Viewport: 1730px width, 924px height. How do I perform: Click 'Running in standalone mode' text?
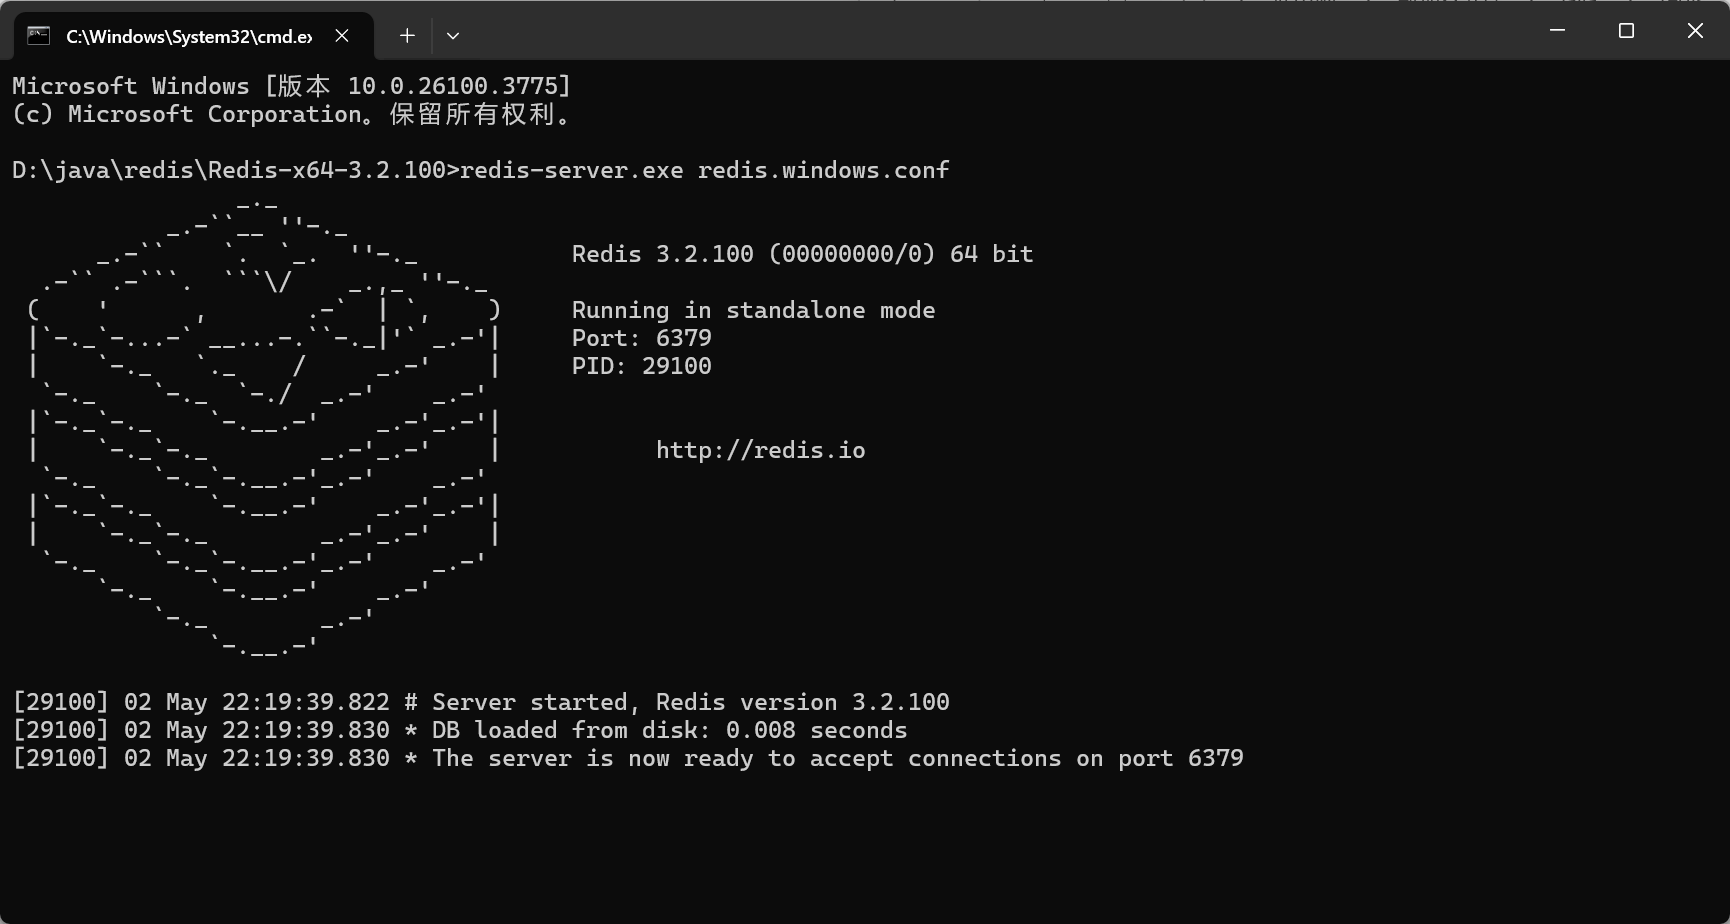click(x=754, y=310)
